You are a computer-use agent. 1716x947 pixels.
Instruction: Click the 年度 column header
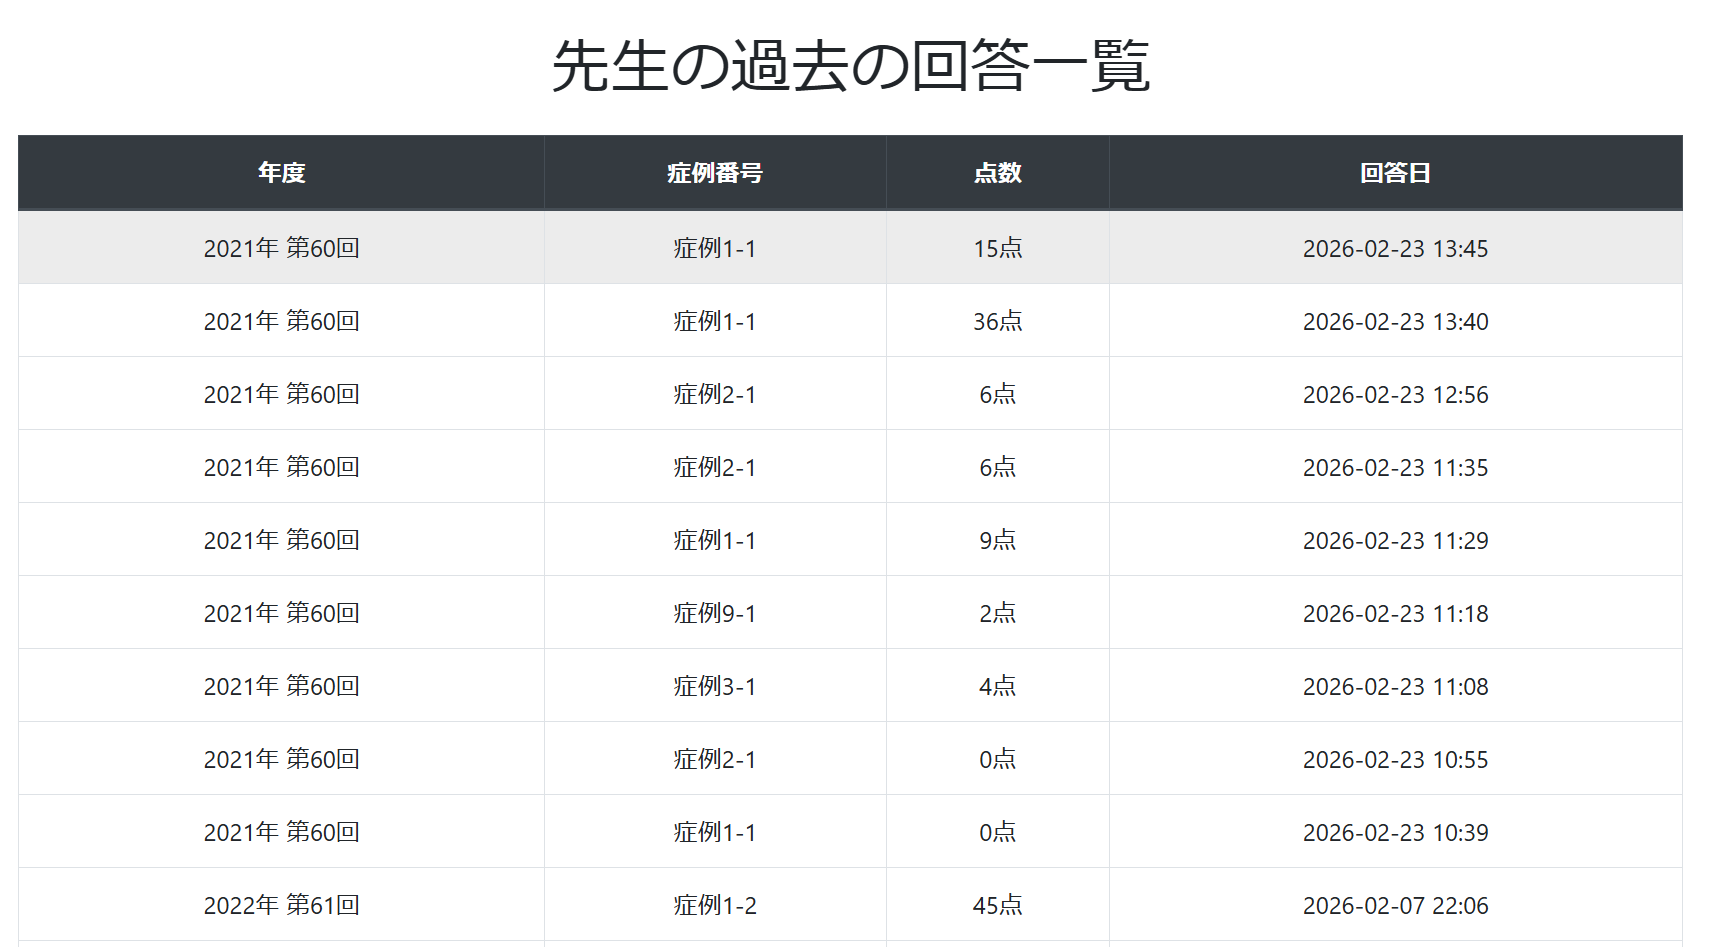pyautogui.click(x=281, y=173)
